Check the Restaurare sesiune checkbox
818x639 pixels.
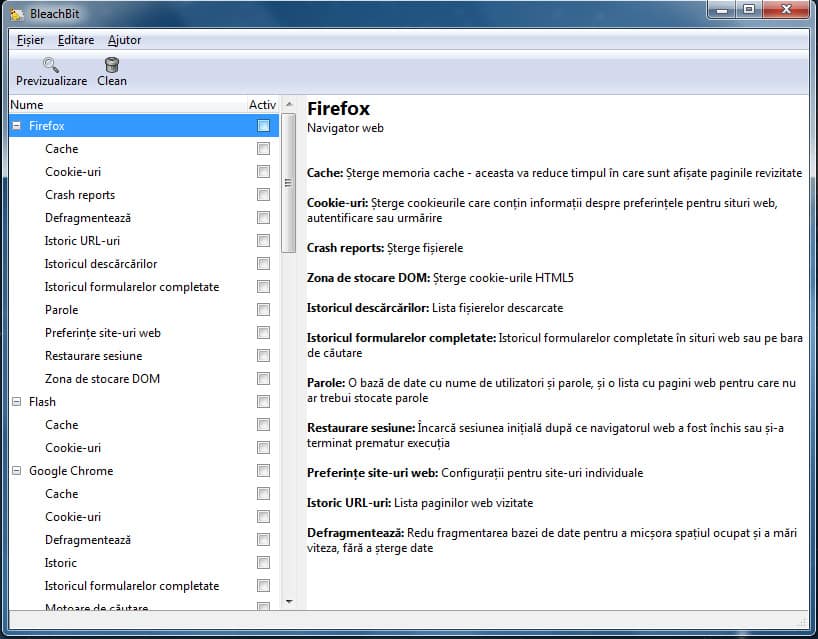click(x=263, y=356)
